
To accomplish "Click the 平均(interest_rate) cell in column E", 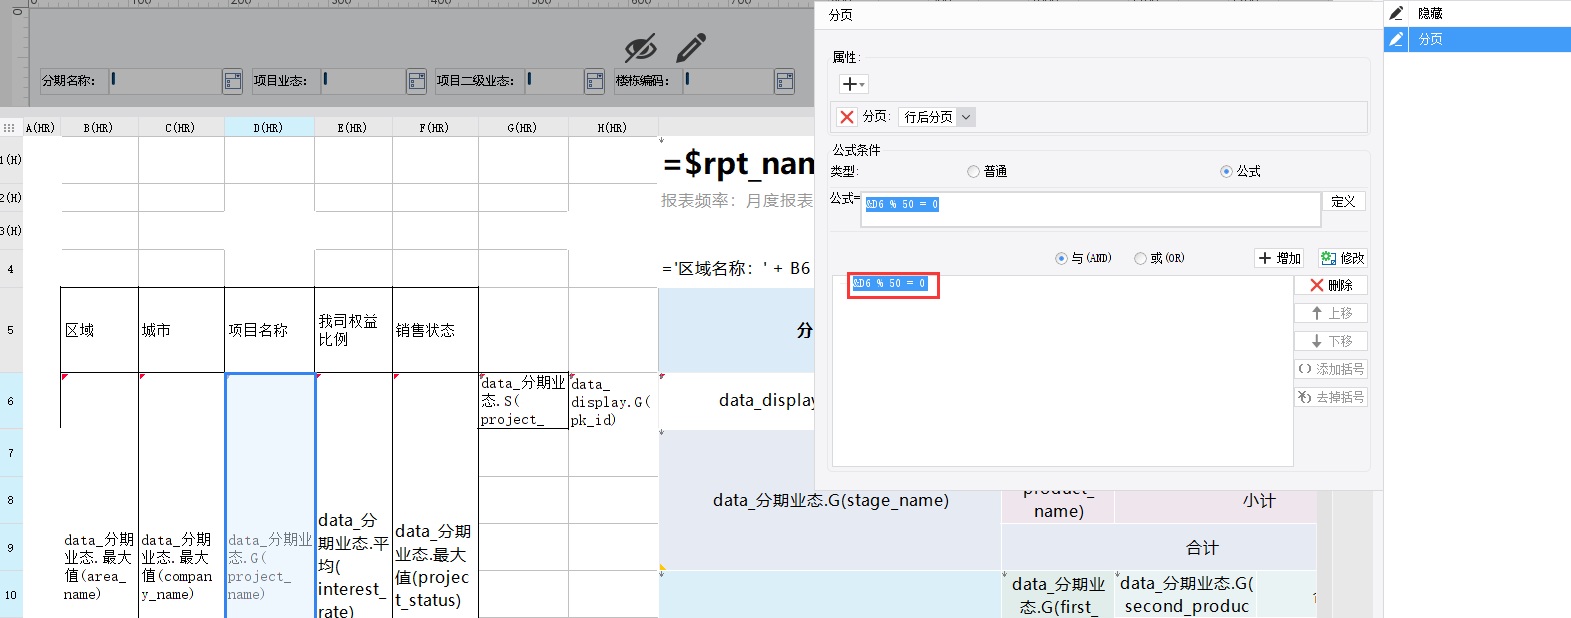I will coord(353,566).
